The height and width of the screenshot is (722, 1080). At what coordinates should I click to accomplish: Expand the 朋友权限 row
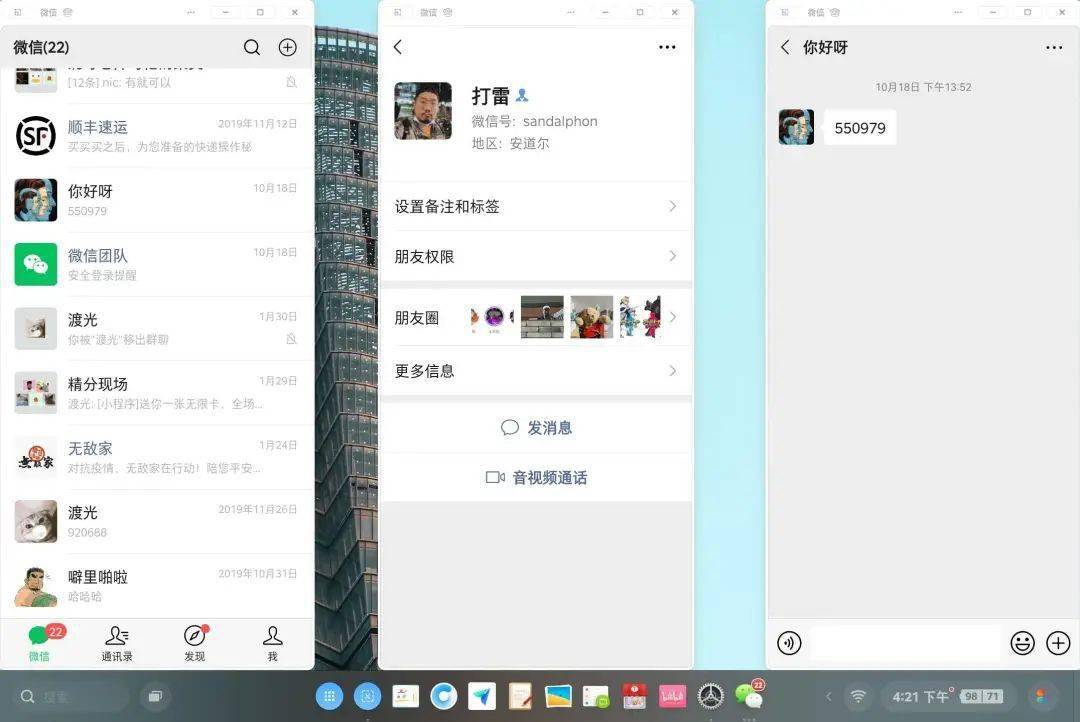[x=536, y=256]
